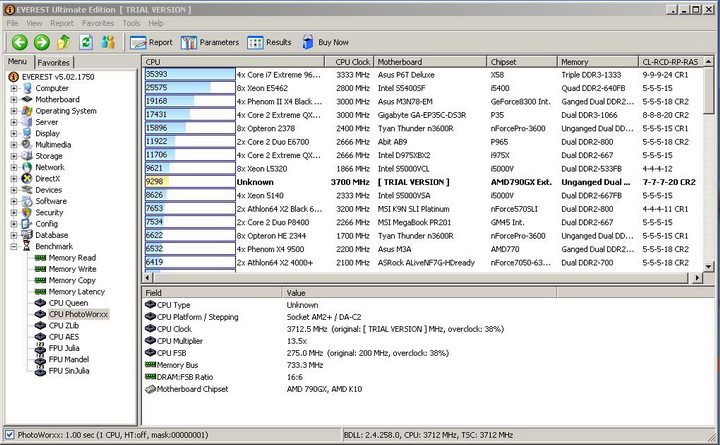Click the Field column header
Viewport: 720px width, 445px height.
(x=213, y=293)
